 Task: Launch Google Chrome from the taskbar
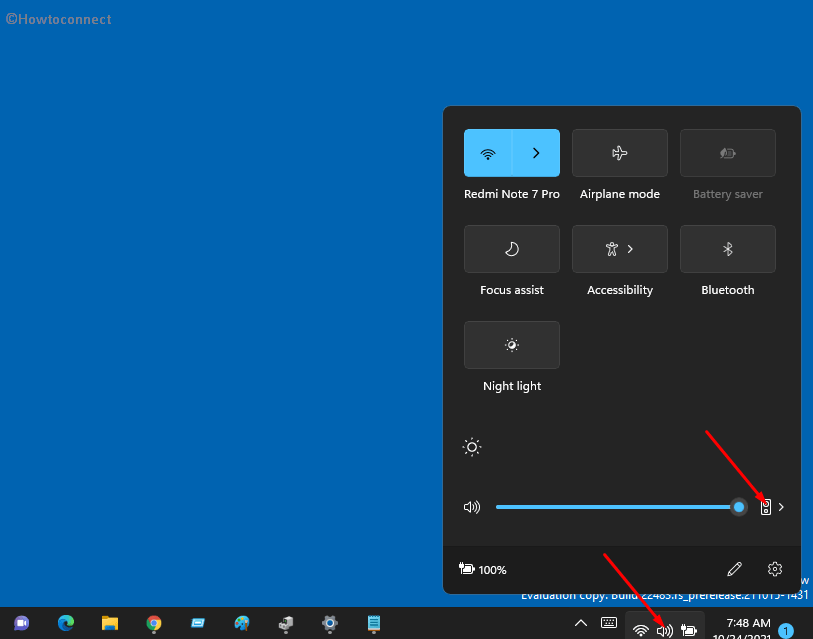pyautogui.click(x=154, y=623)
